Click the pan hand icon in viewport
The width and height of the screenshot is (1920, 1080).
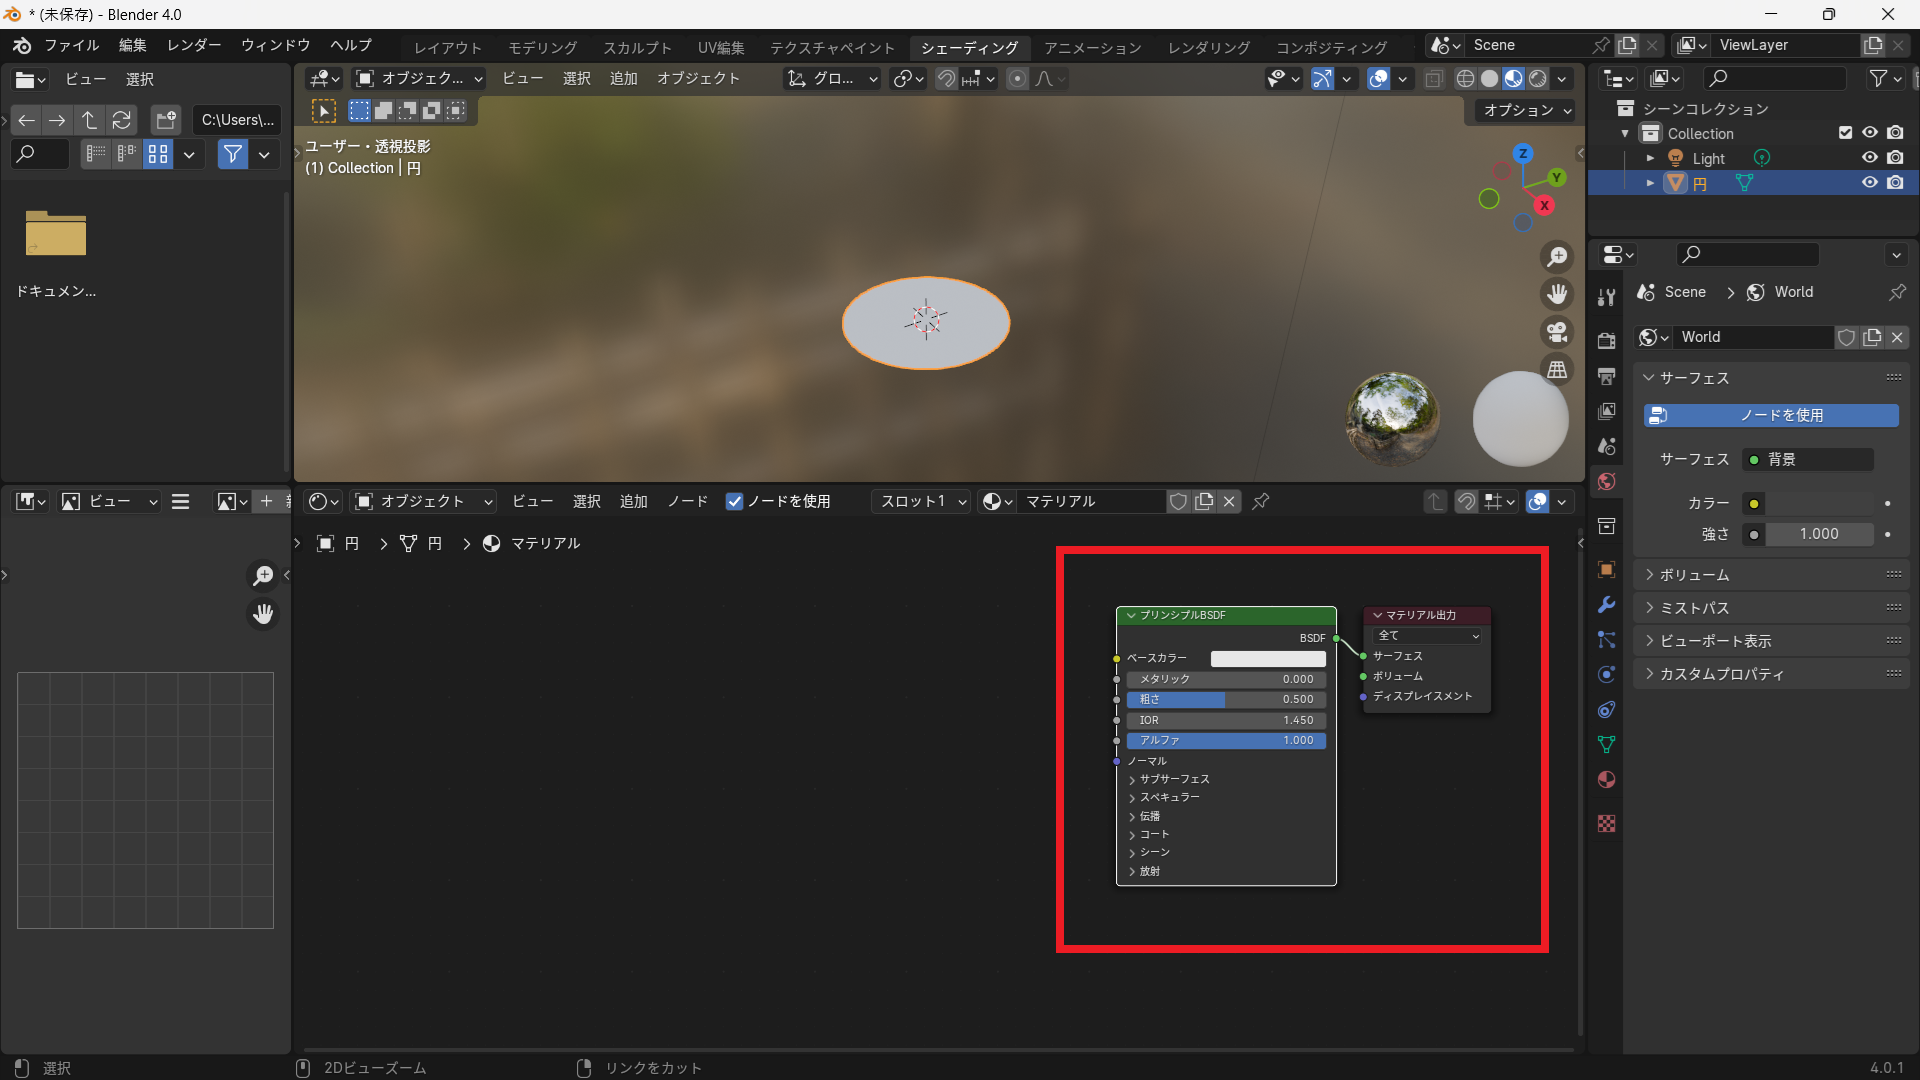[1557, 294]
